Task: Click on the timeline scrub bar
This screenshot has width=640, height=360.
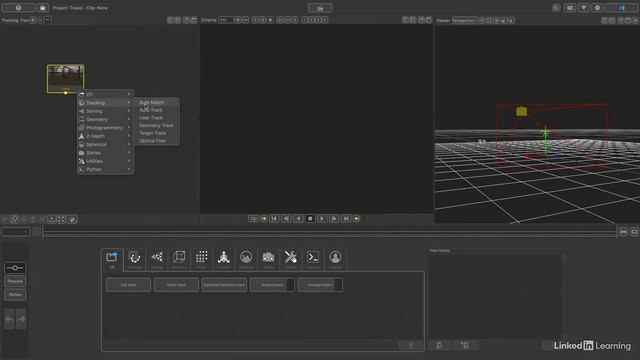Action: coord(330,233)
